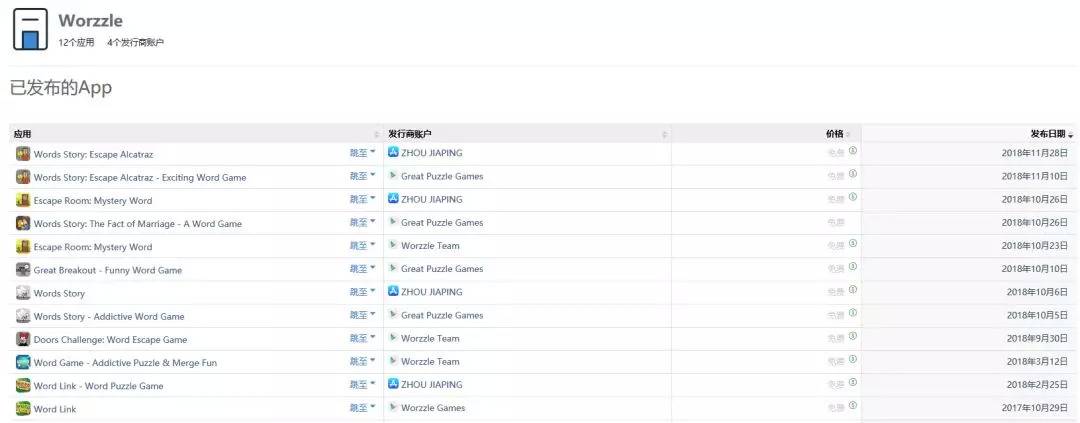Image resolution: width=1080 pixels, height=423 pixels.
Task: Click app icon of Escape Alcatraz - Exciting Word Game
Action: click(23, 177)
